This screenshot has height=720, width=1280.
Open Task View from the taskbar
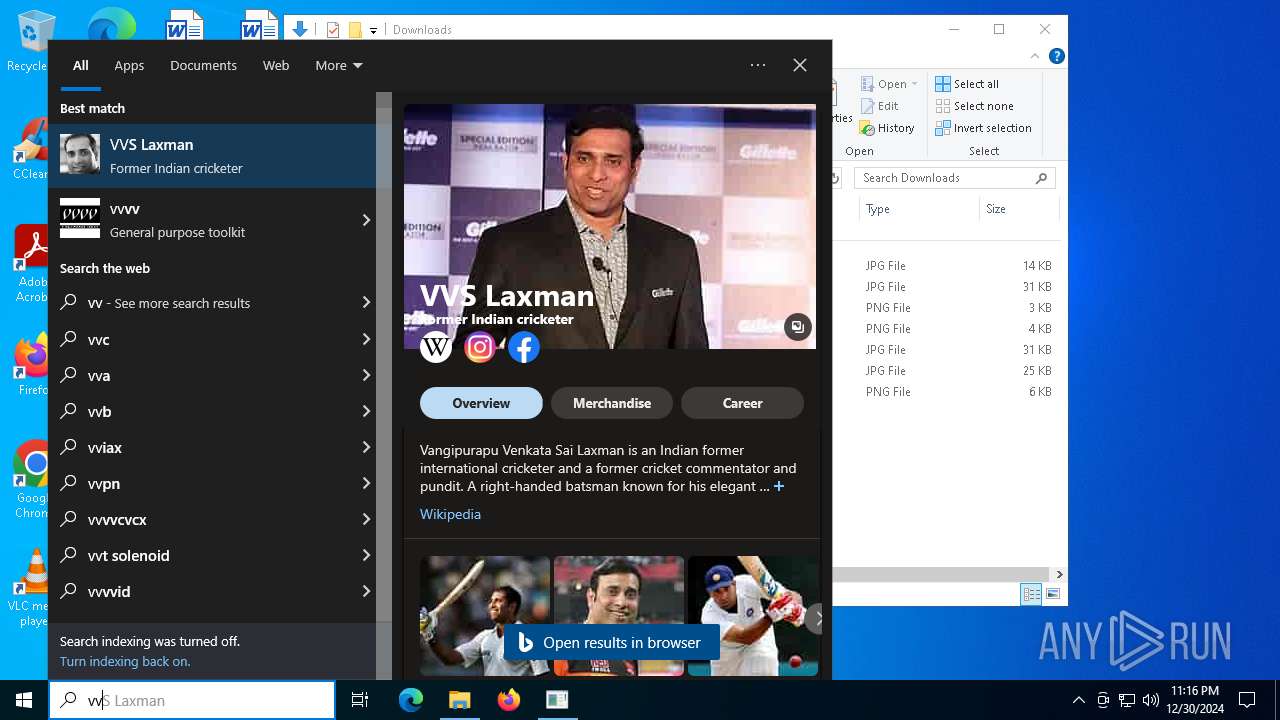click(x=360, y=700)
